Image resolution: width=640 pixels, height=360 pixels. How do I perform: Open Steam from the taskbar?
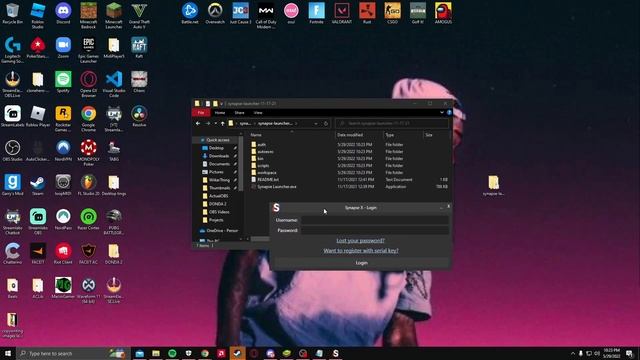(237, 353)
